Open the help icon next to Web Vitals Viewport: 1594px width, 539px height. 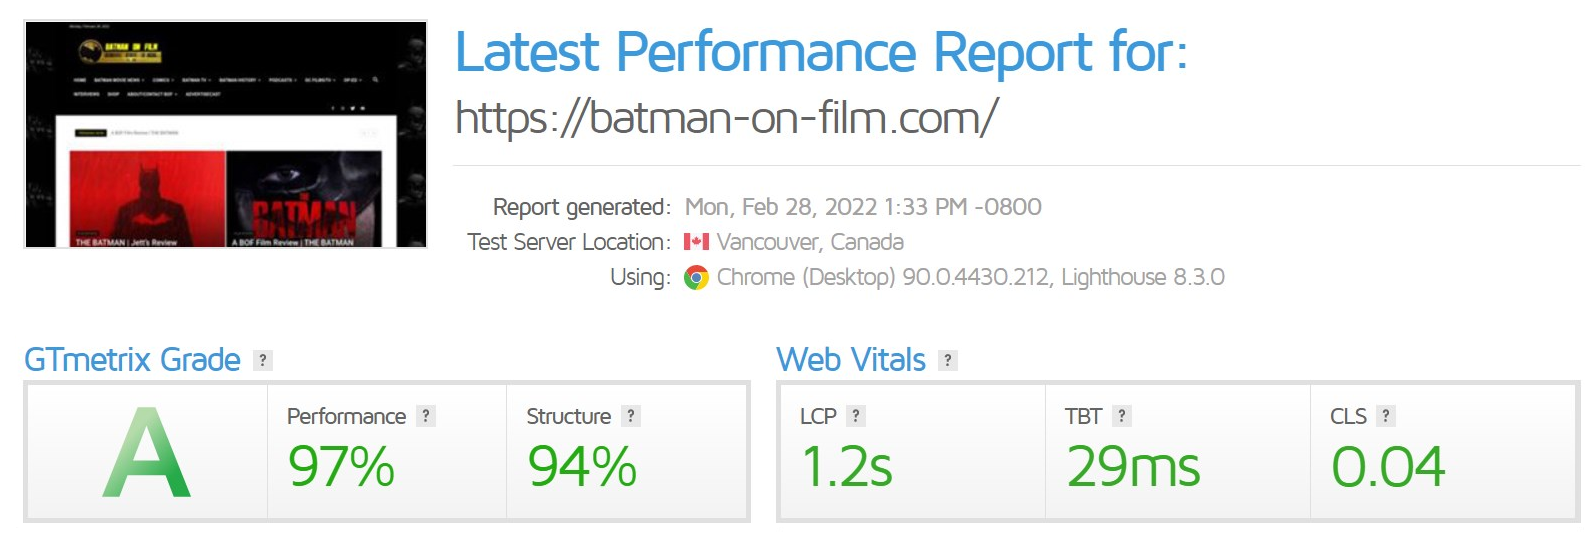coord(948,360)
